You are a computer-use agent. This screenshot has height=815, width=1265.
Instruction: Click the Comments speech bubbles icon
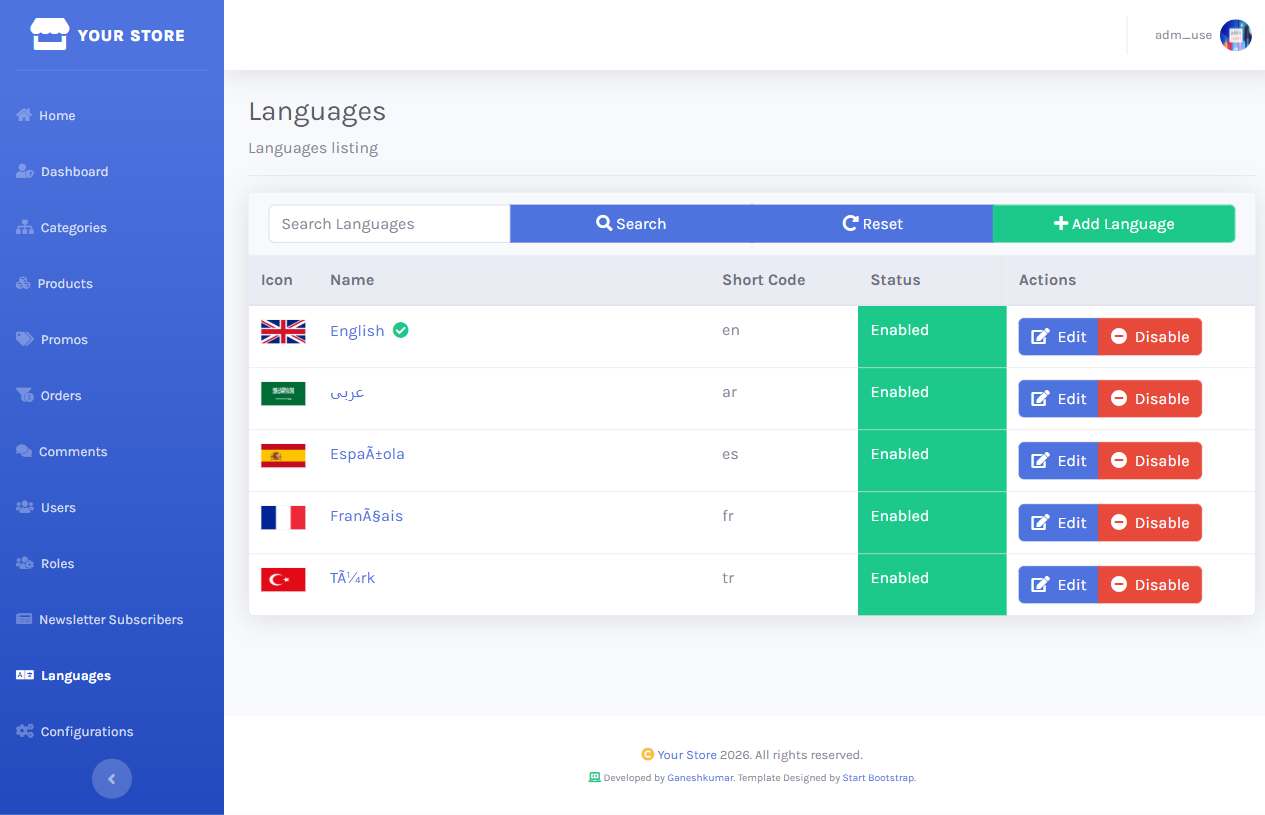tap(24, 451)
